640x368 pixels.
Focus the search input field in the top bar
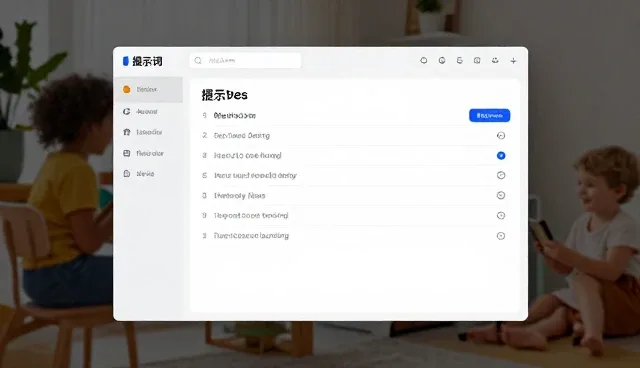(x=245, y=60)
